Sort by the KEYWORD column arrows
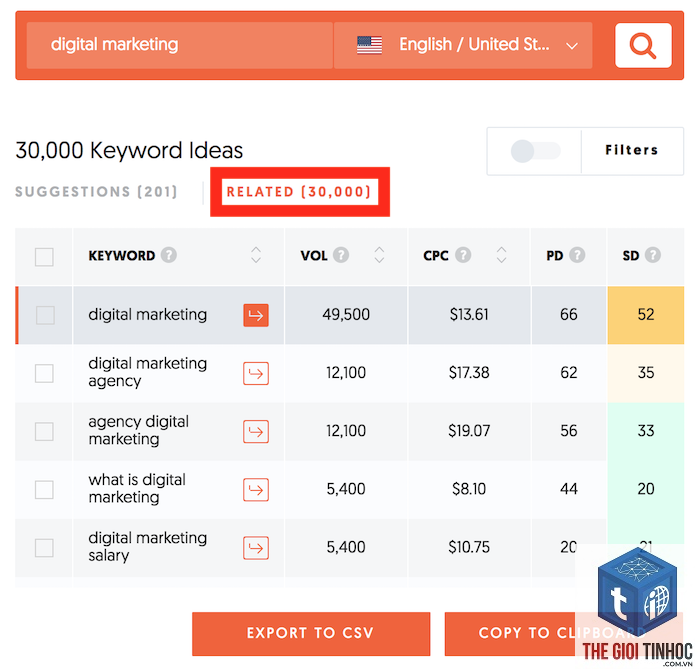 256,255
